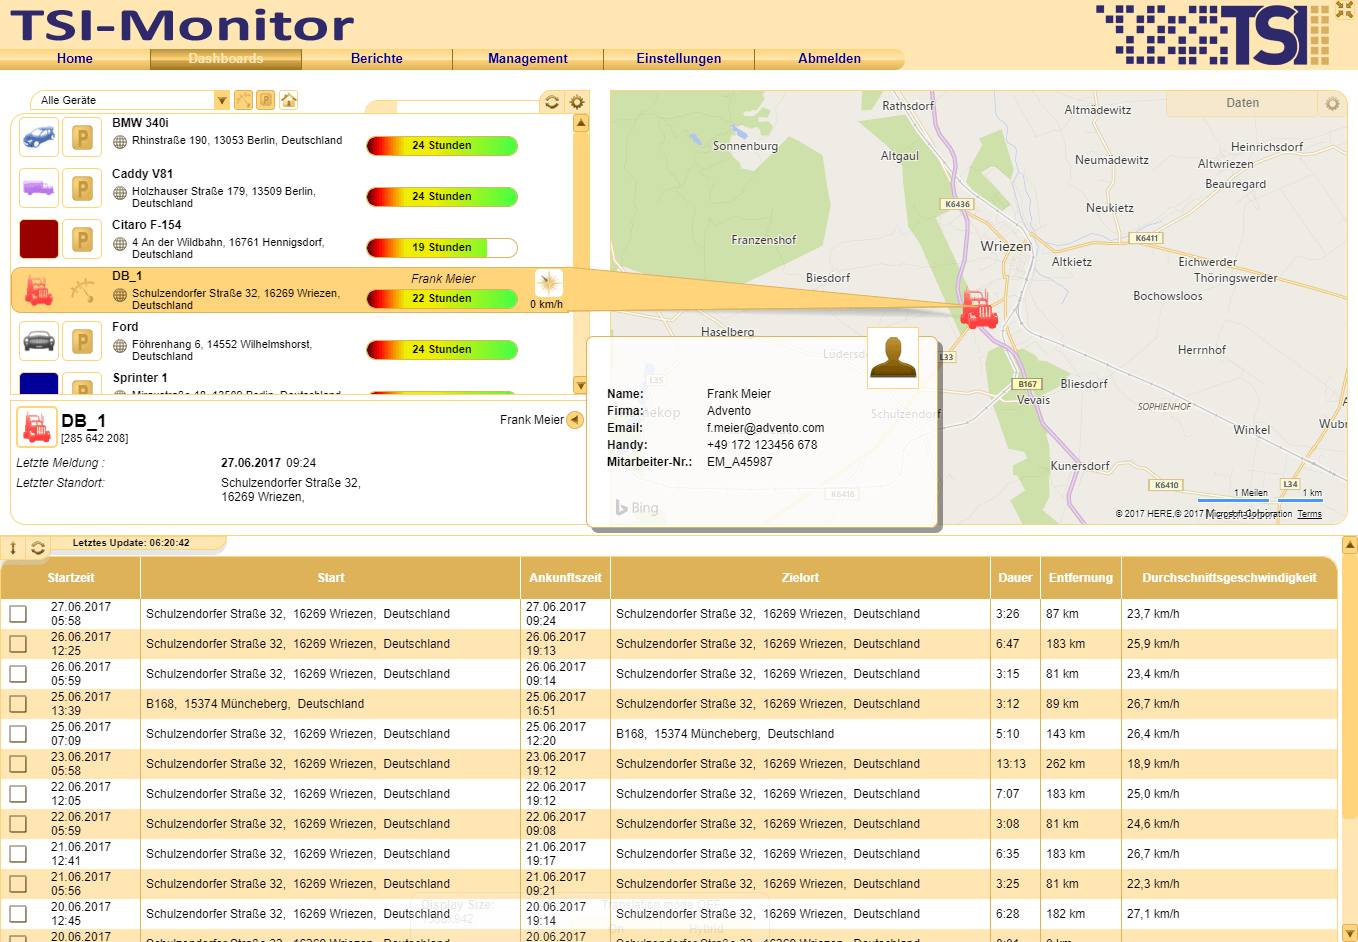The height and width of the screenshot is (942, 1358).
Task: Click the 24 Stunden bar for BMW 340i
Action: 442,146
